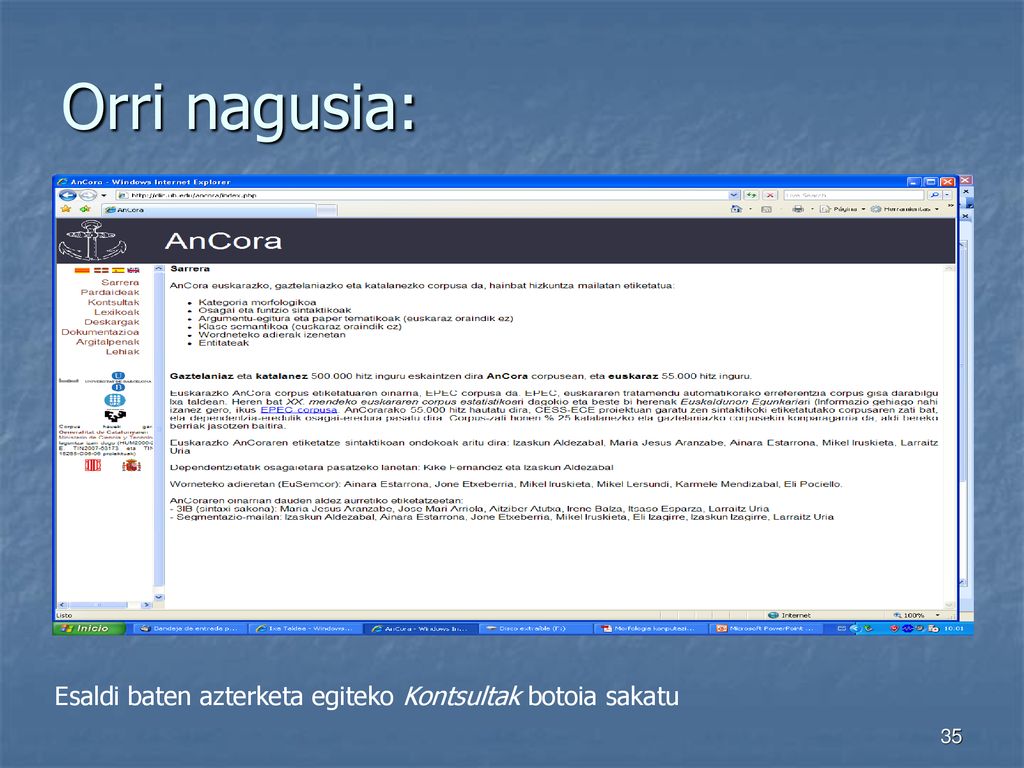Click the Universitat de Barcelona logo

[x=118, y=381]
